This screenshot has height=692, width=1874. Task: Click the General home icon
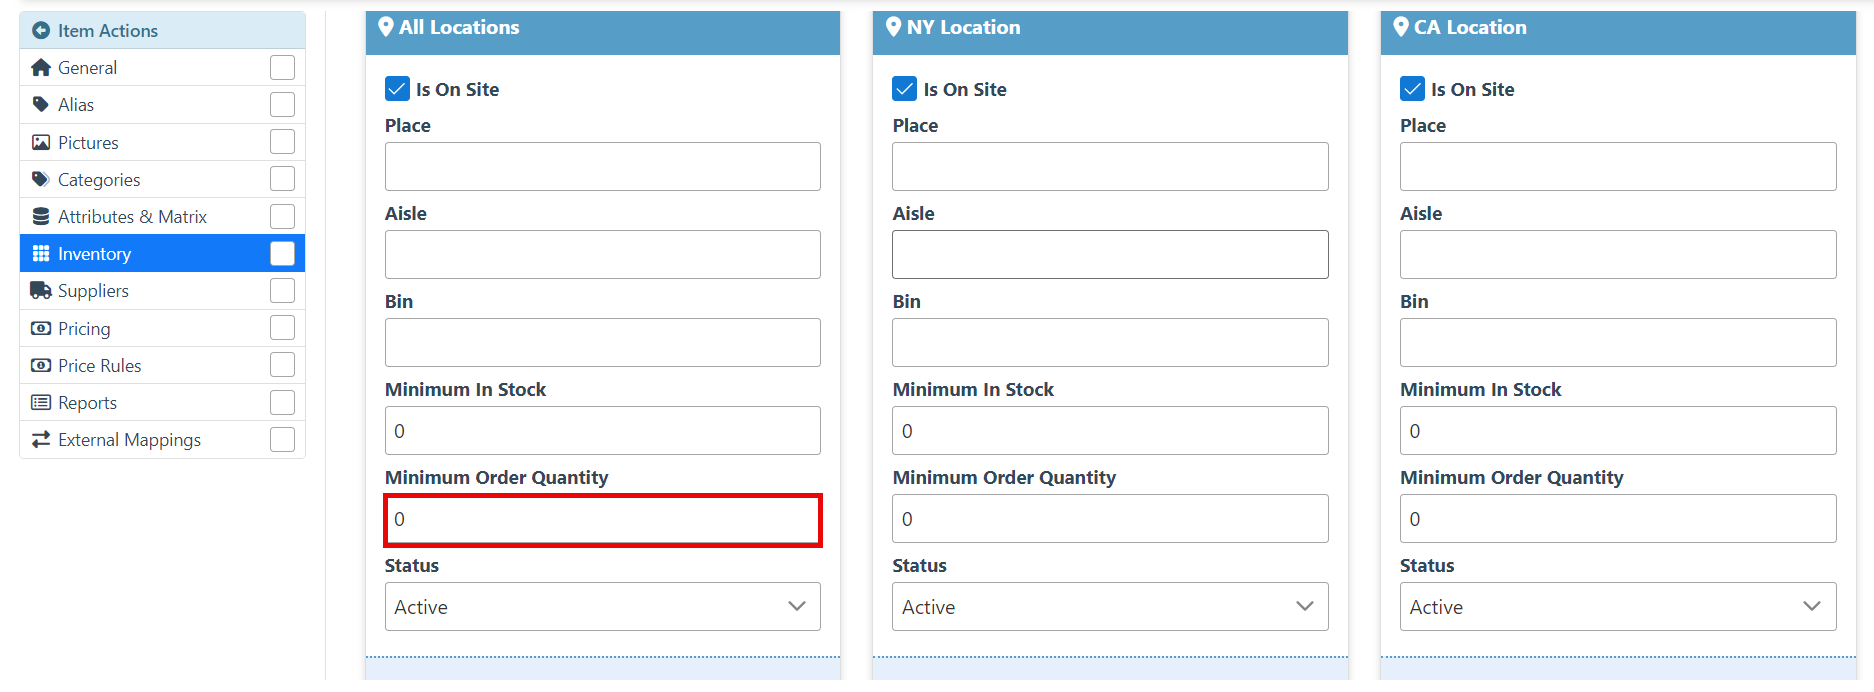pyautogui.click(x=41, y=68)
